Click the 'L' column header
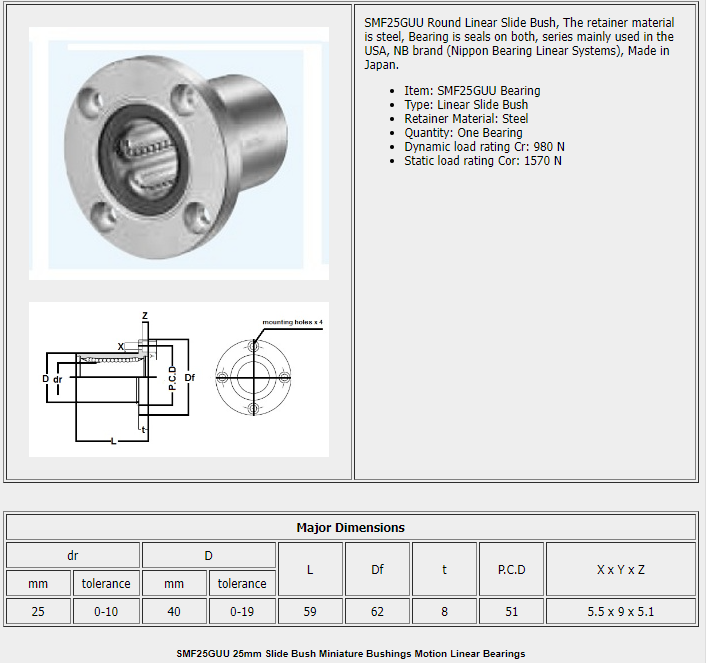This screenshot has height=663, width=710. [x=310, y=570]
